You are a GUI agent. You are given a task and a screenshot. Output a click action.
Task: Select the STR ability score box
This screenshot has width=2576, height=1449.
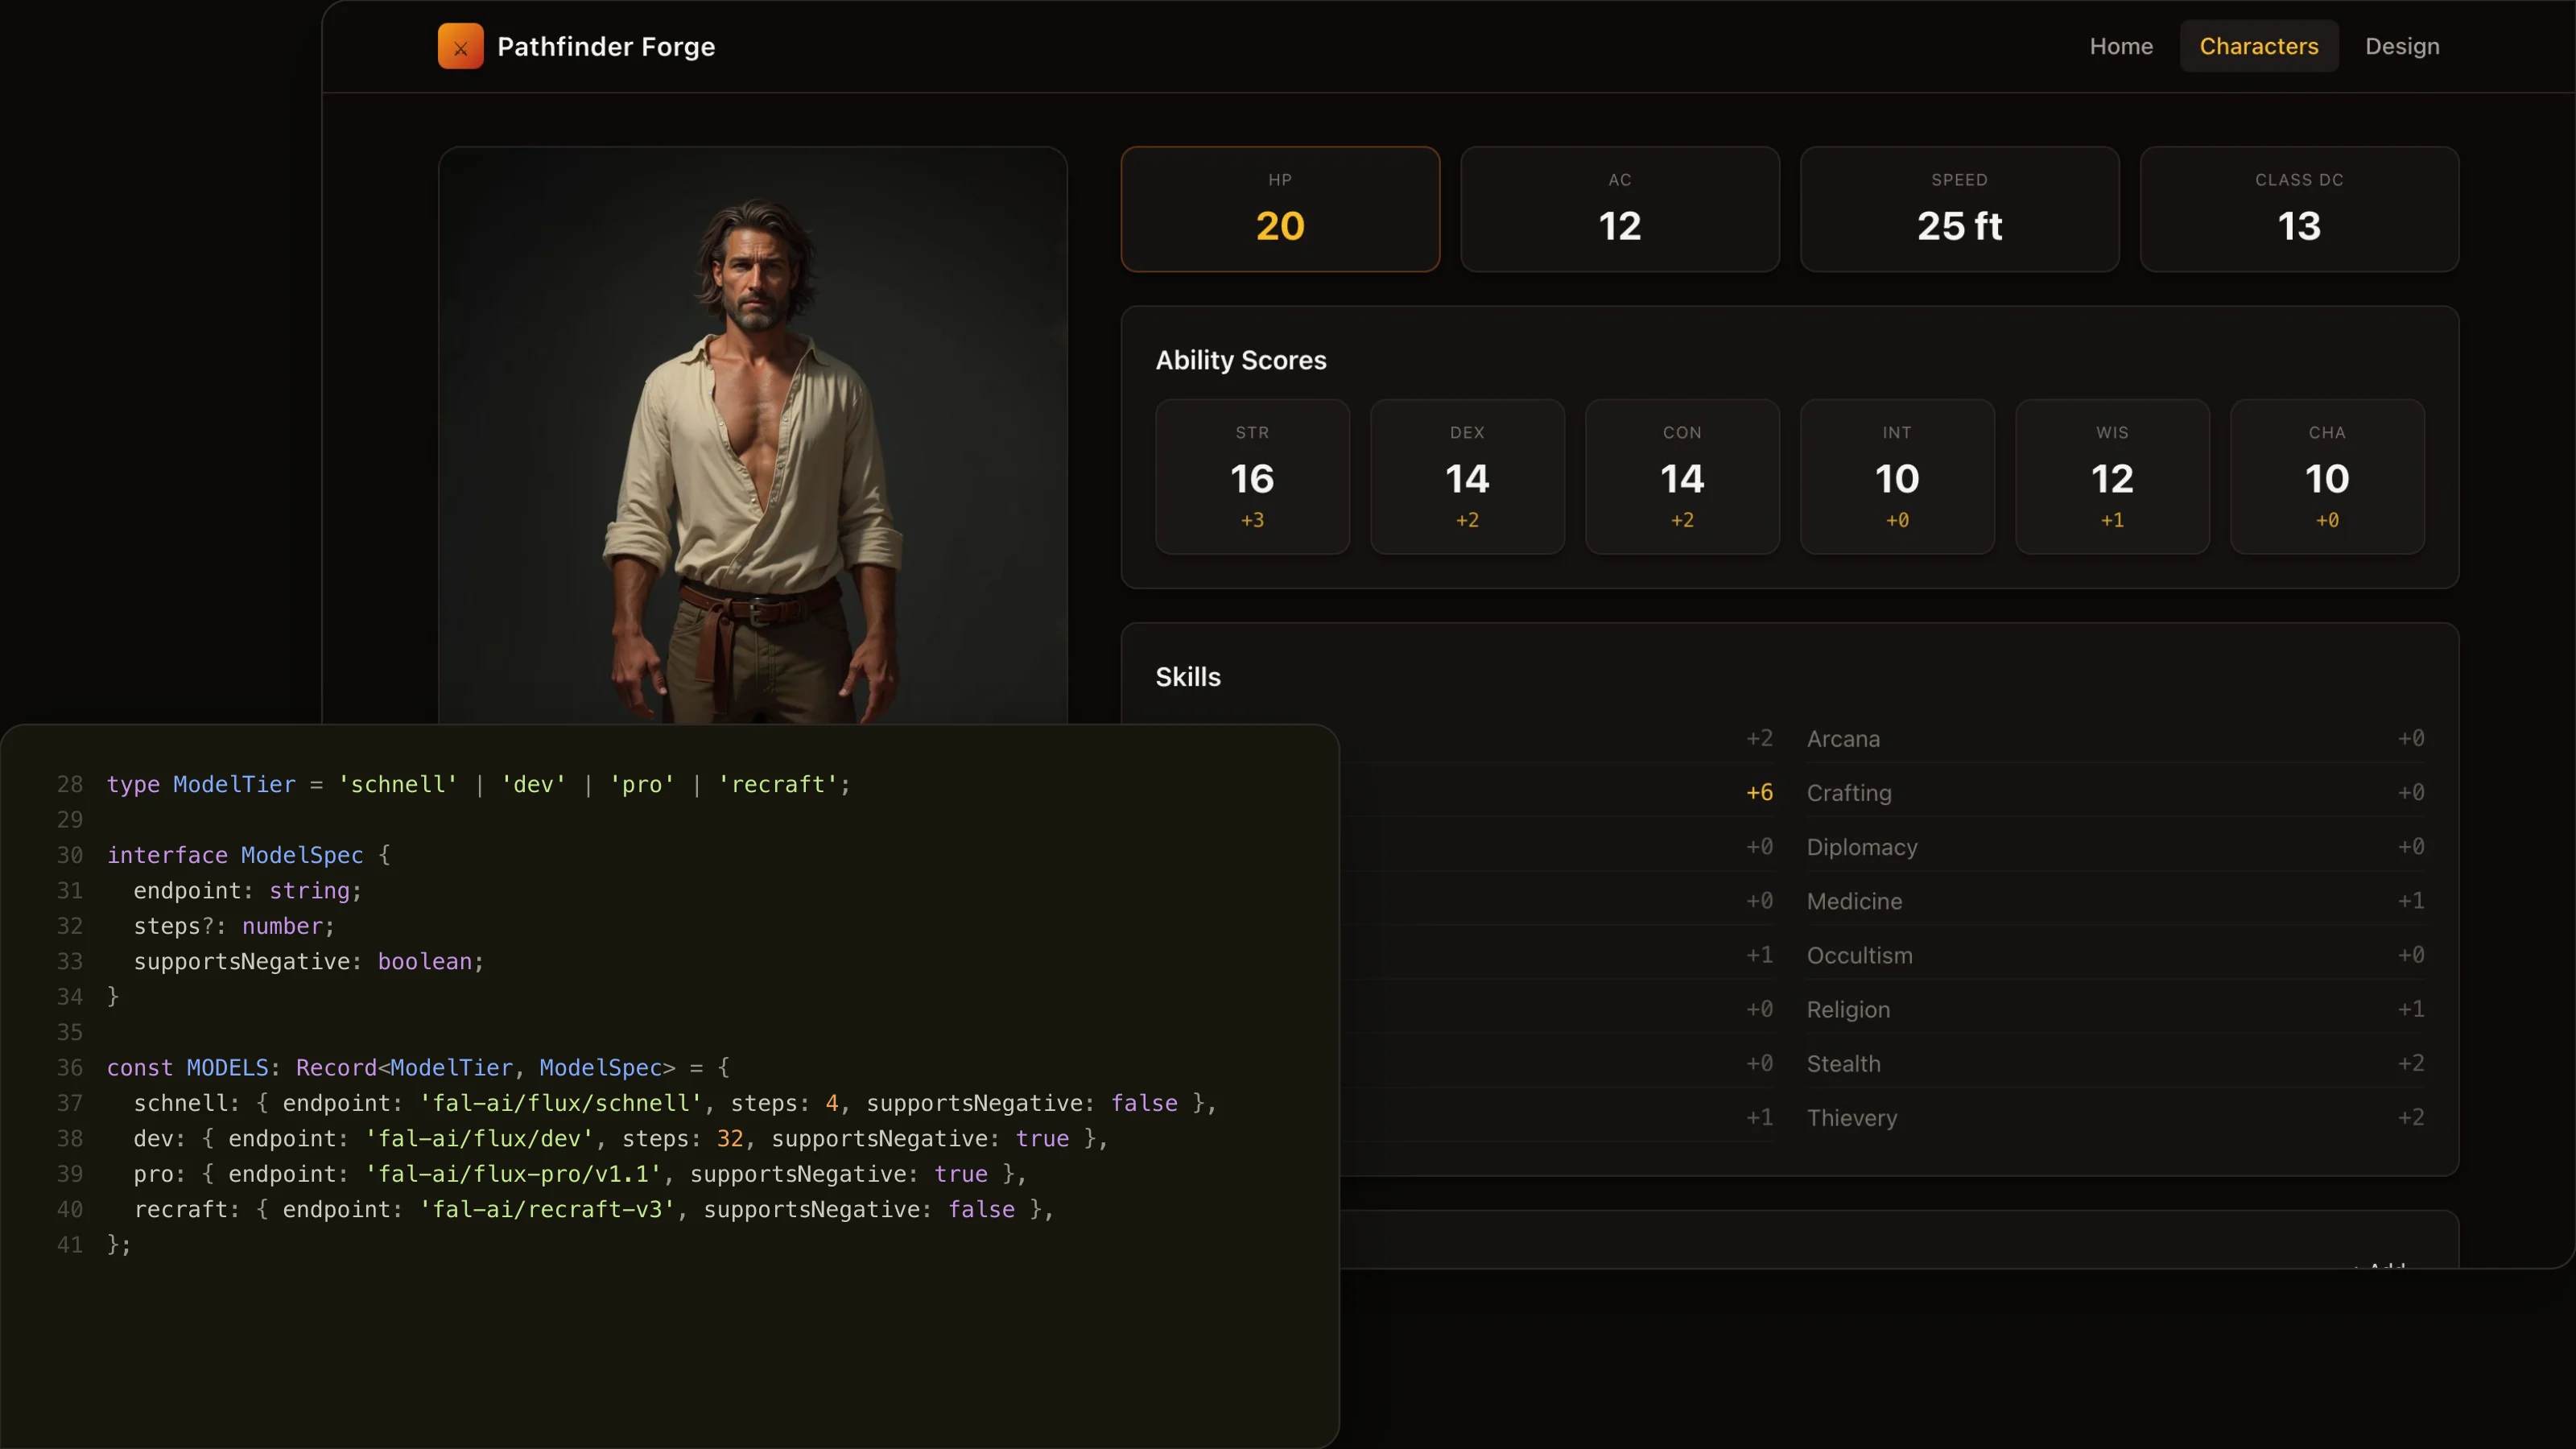1252,477
